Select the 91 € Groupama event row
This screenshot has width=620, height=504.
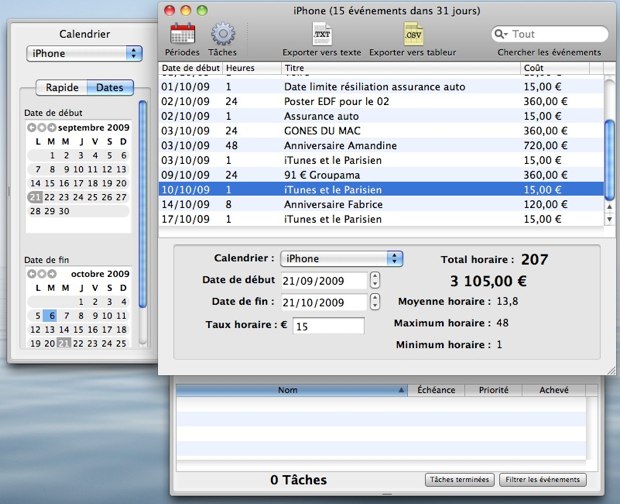381,175
